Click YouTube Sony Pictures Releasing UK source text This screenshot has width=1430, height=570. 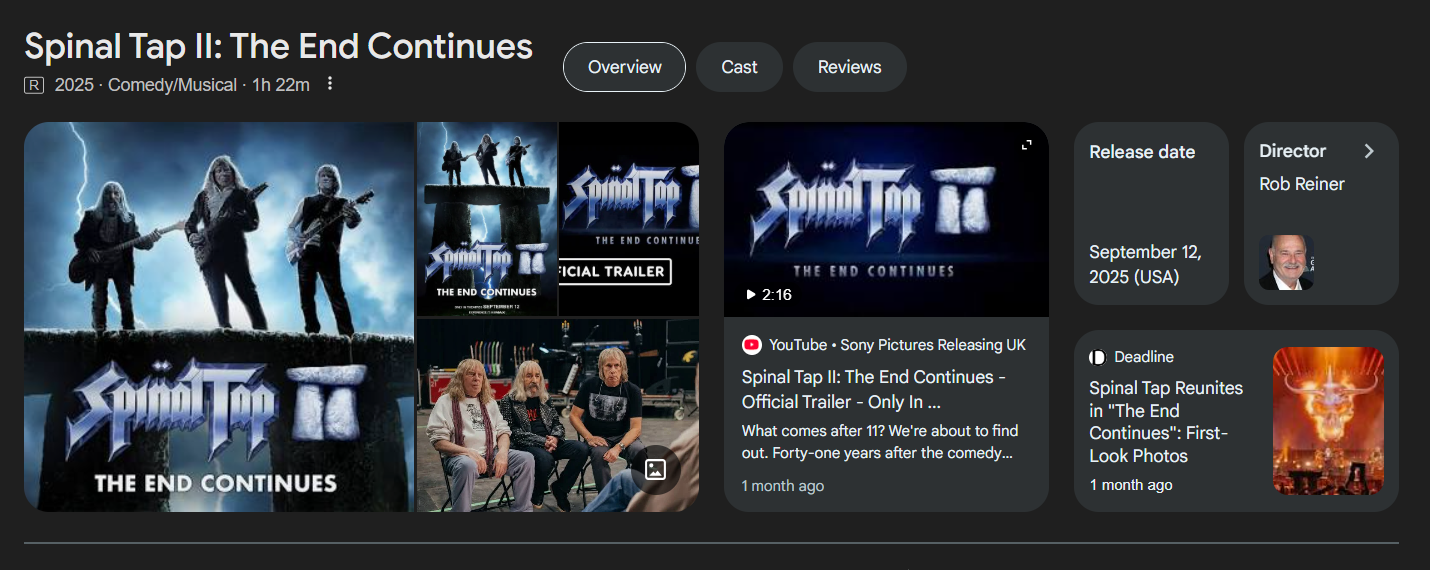coord(897,345)
